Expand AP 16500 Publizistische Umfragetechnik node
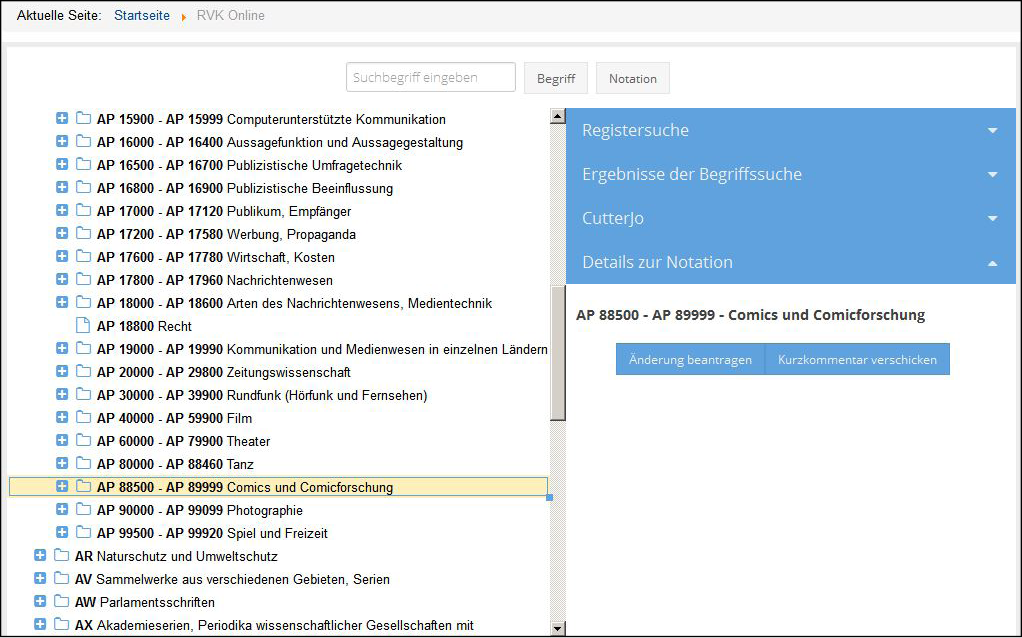This screenshot has width=1022, height=638. coord(62,164)
